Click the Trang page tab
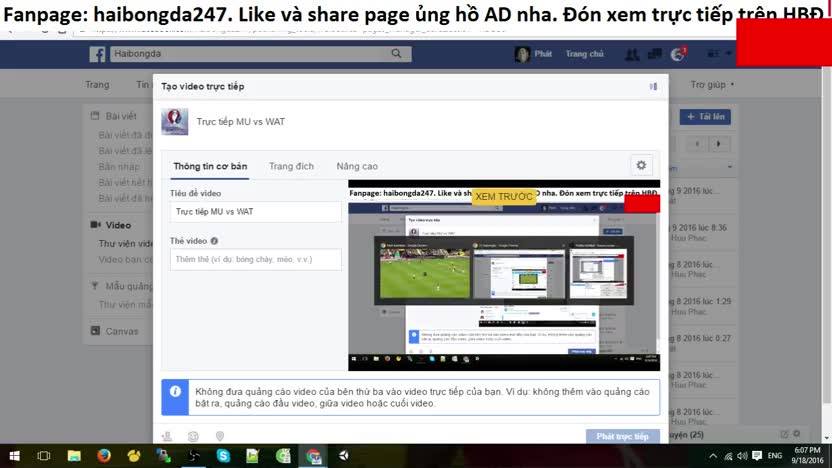This screenshot has height=468, width=832. point(97,84)
